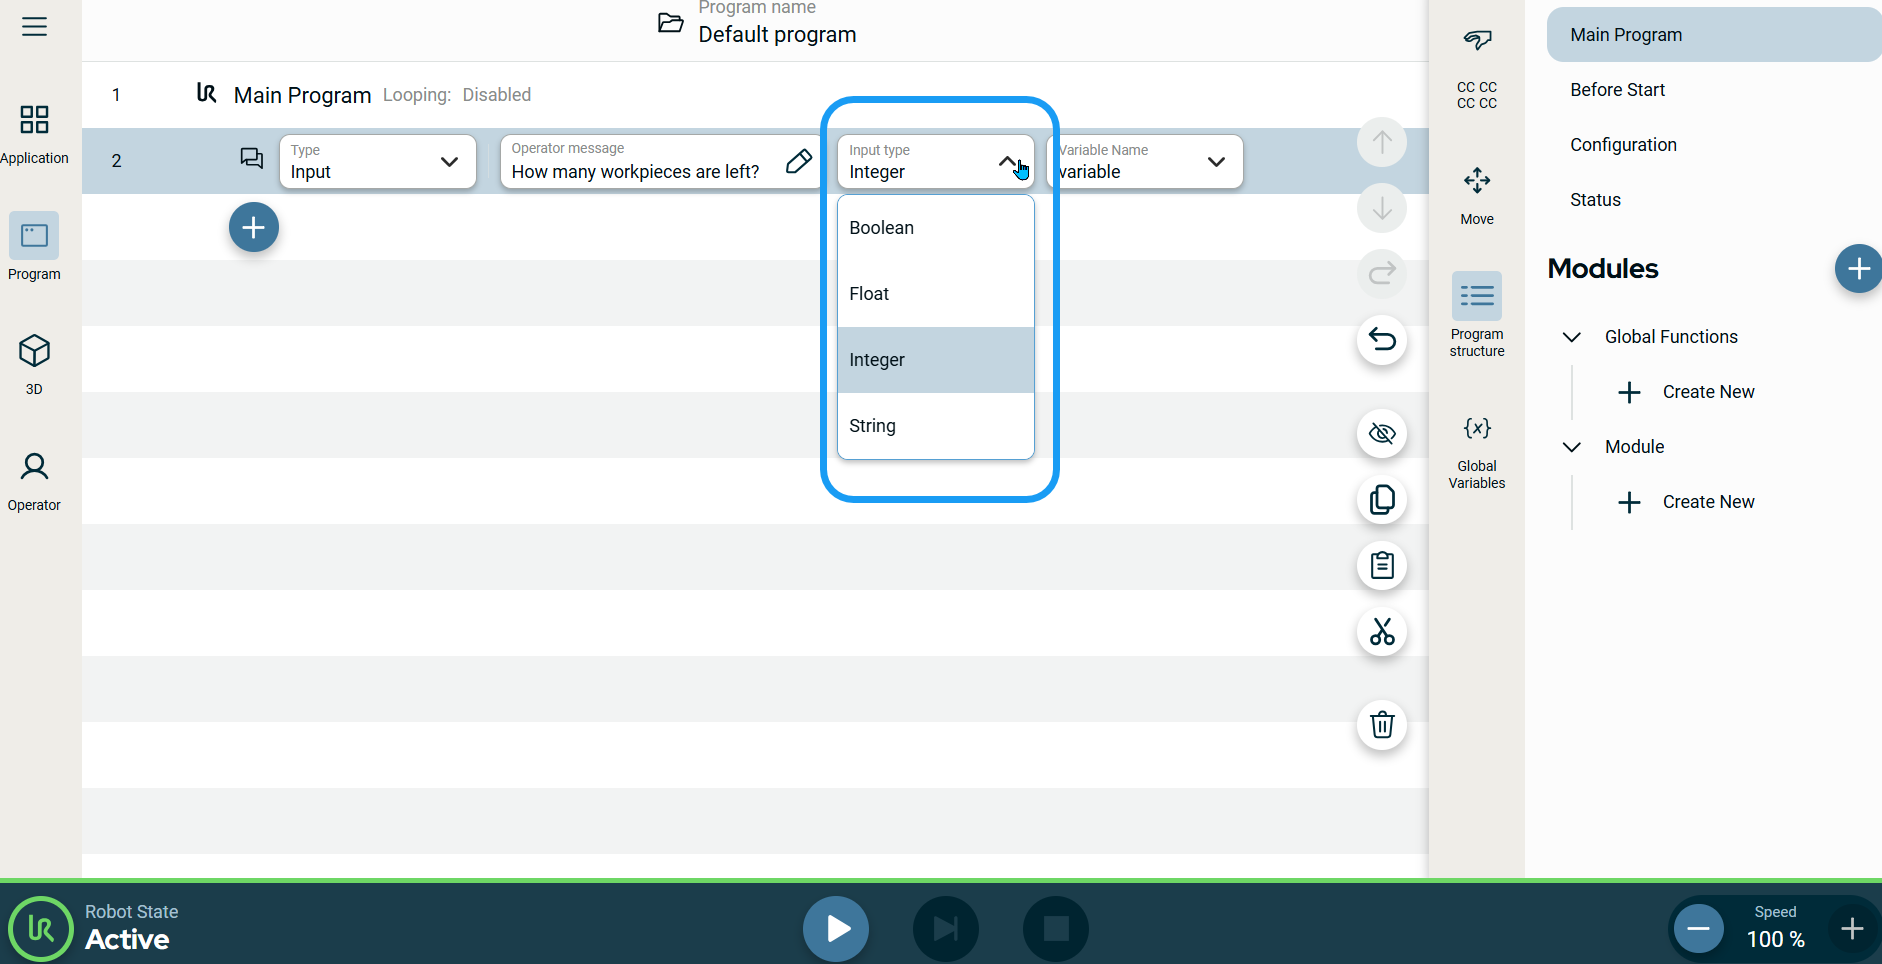Select Before Start in program list
The image size is (1882, 964).
point(1617,90)
